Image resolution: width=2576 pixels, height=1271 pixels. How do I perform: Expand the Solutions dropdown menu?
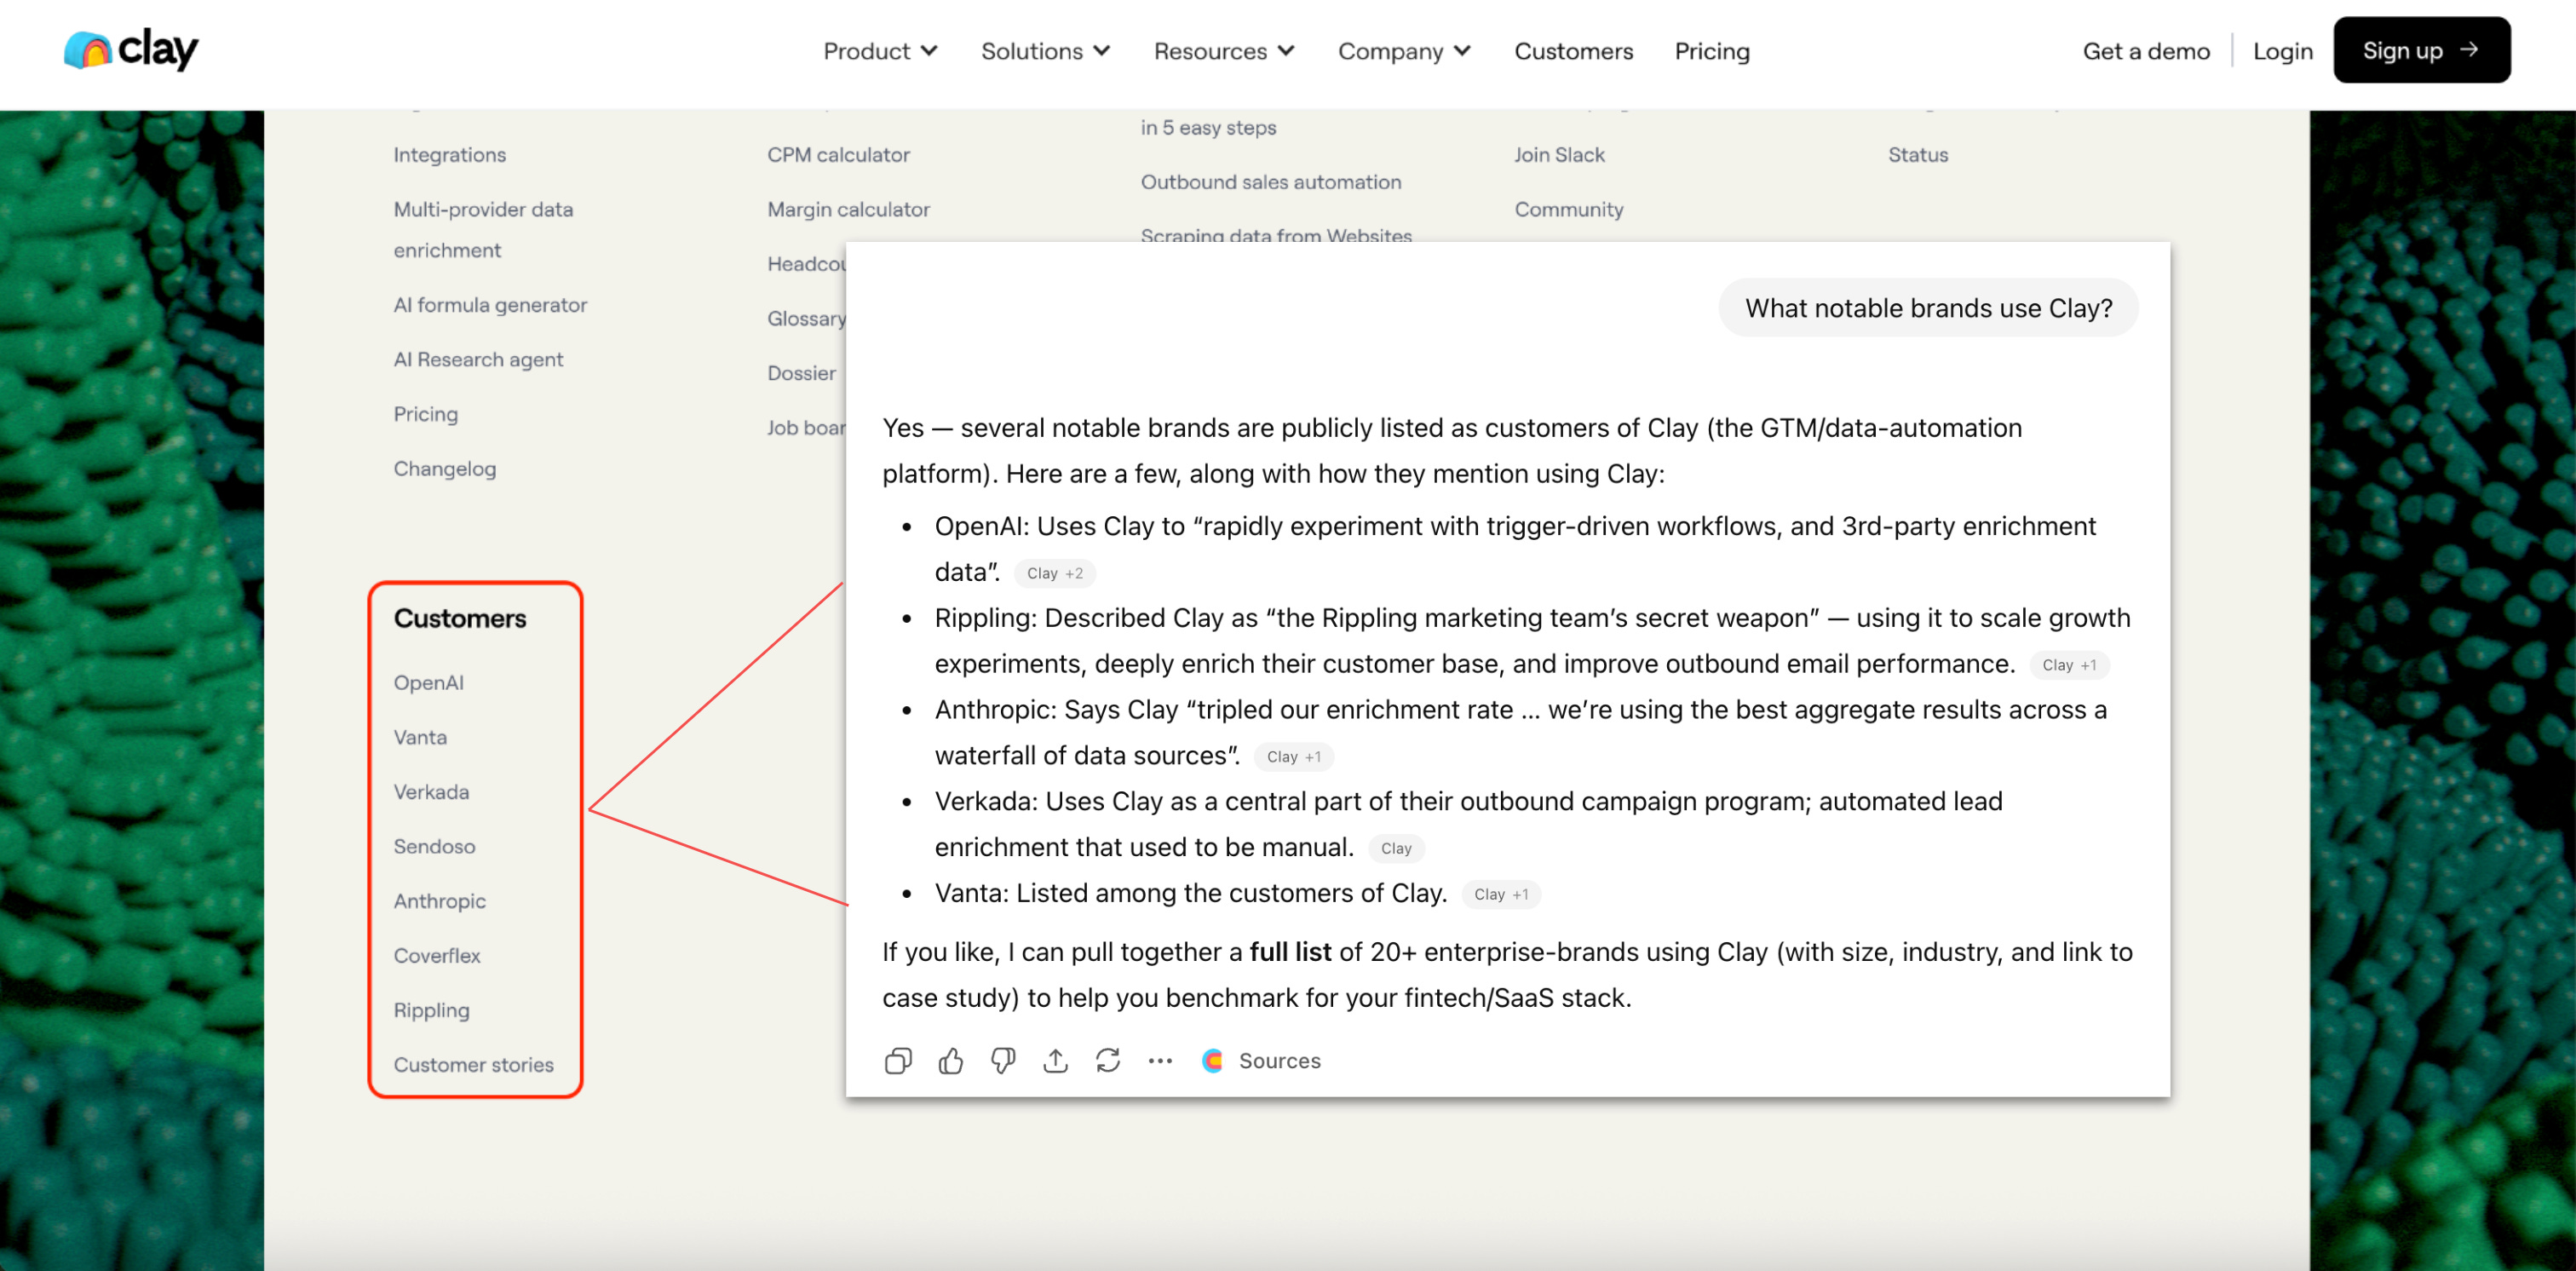[x=1045, y=51]
